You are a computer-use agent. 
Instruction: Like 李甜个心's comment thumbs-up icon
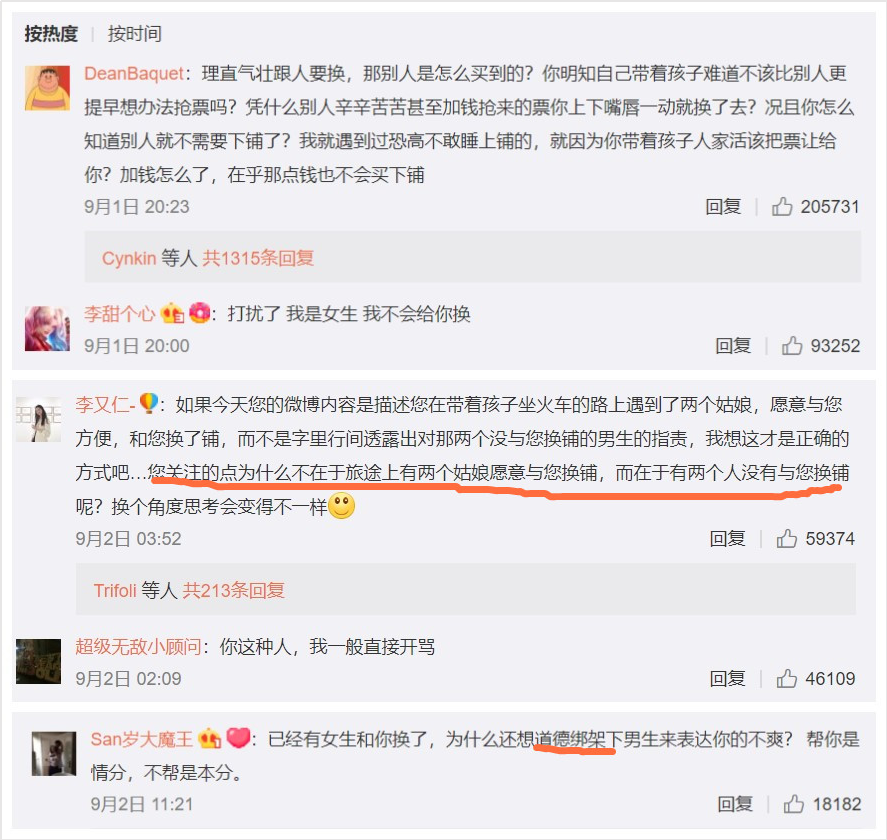coord(792,345)
